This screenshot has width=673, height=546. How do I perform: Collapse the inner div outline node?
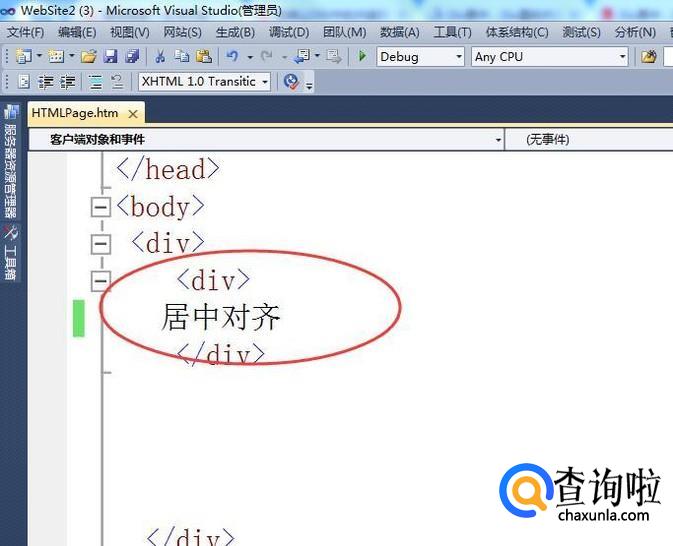[x=100, y=280]
